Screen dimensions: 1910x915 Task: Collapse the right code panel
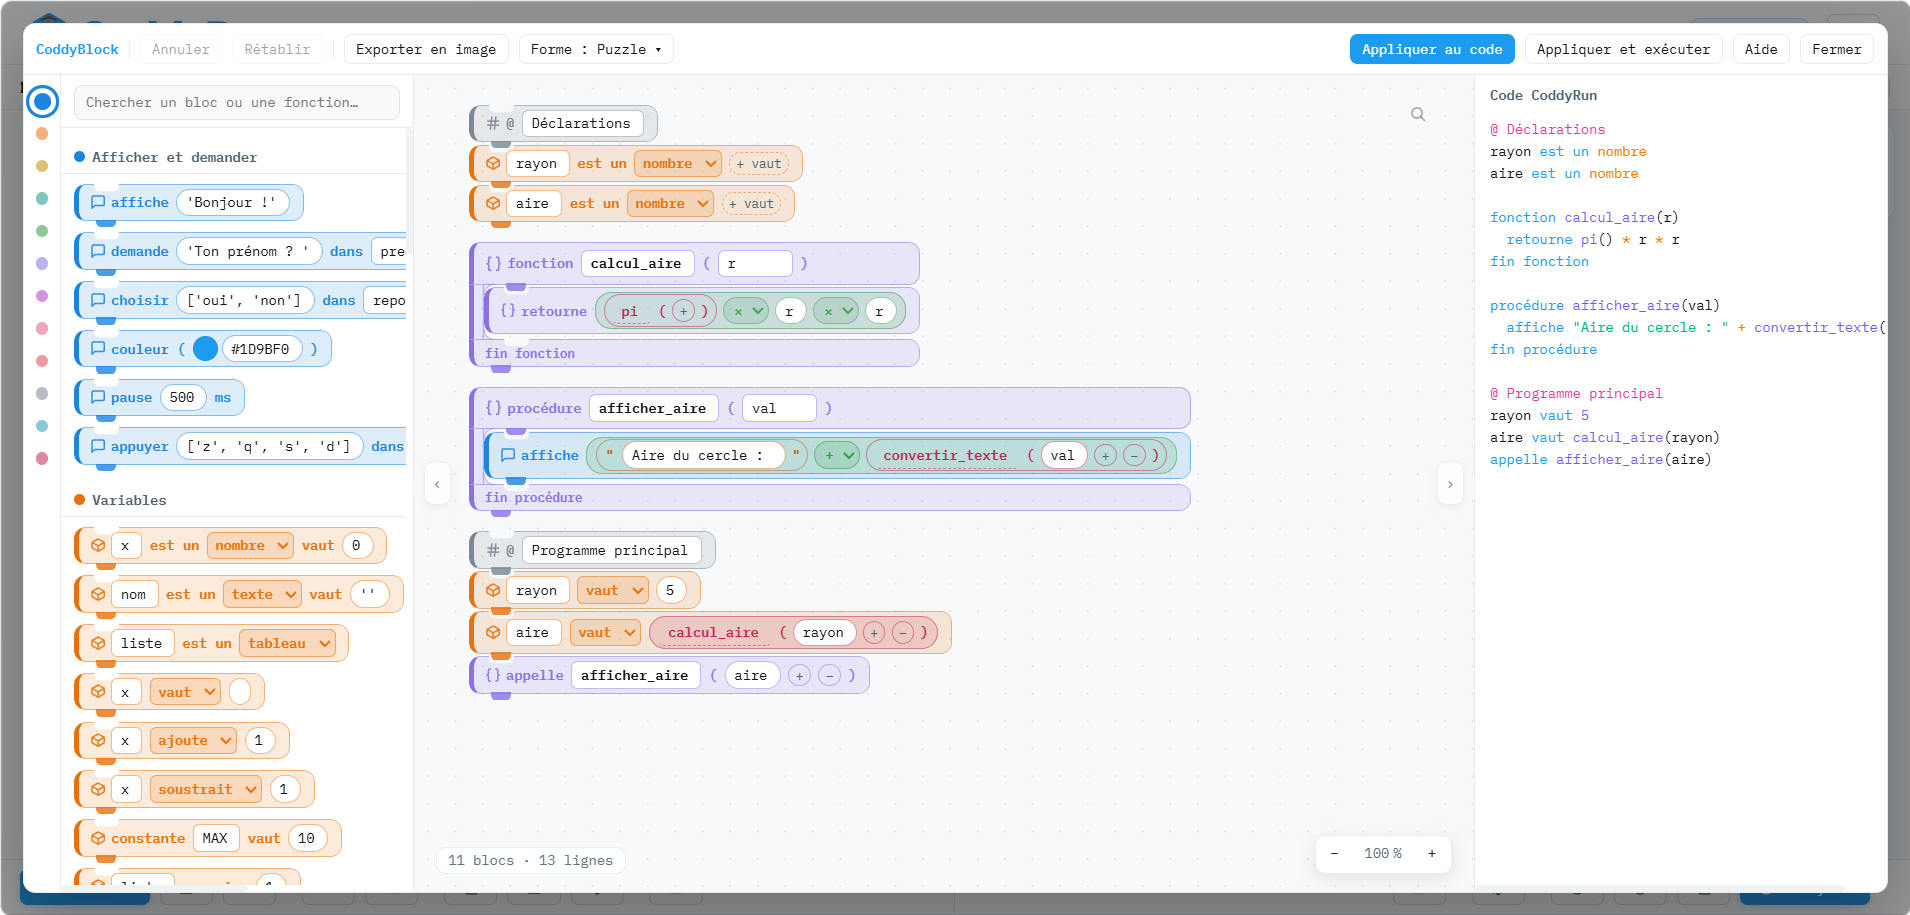(x=1450, y=485)
